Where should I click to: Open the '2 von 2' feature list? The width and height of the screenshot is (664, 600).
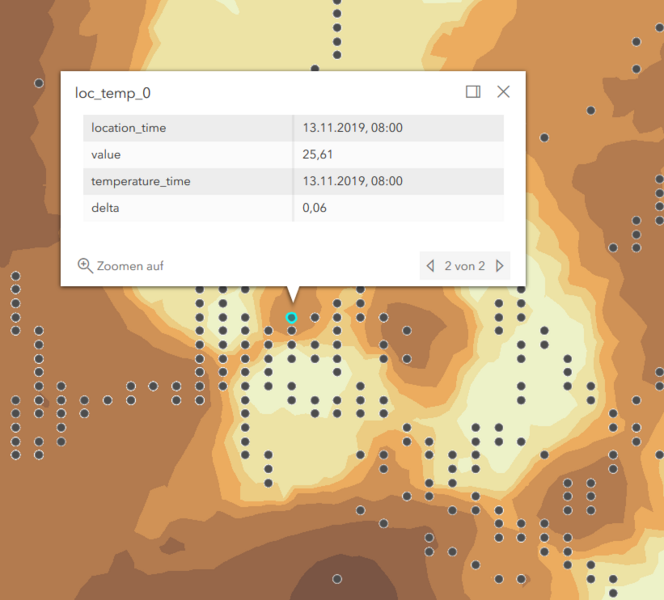(x=464, y=266)
